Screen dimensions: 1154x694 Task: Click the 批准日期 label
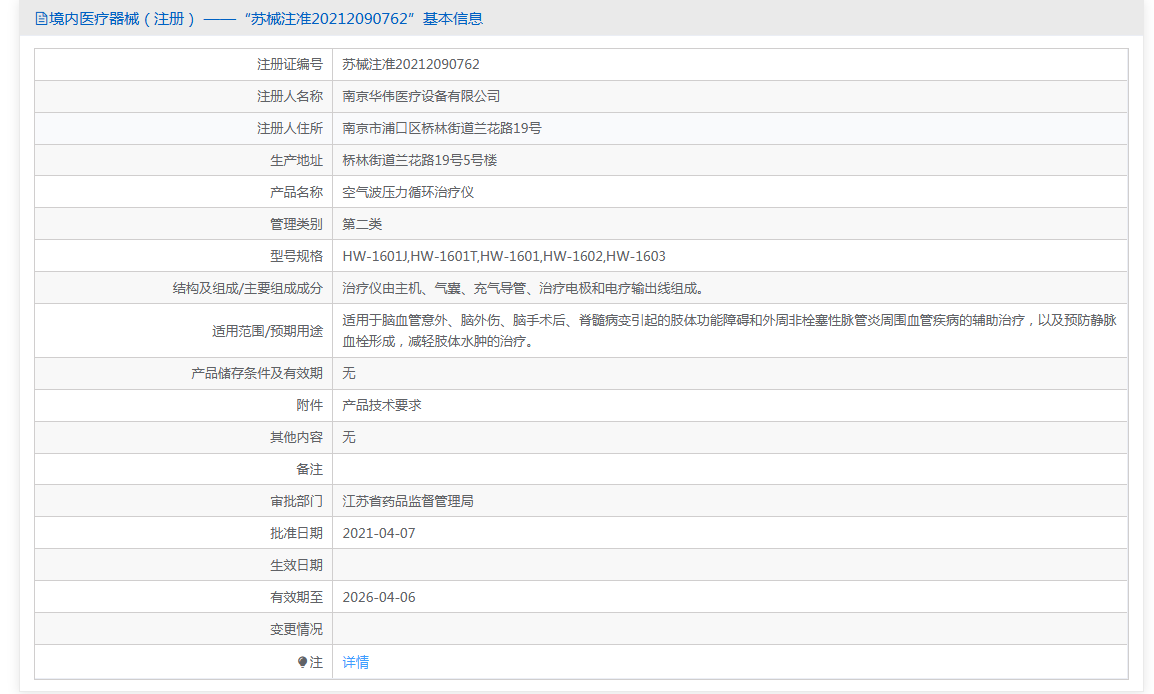296,534
